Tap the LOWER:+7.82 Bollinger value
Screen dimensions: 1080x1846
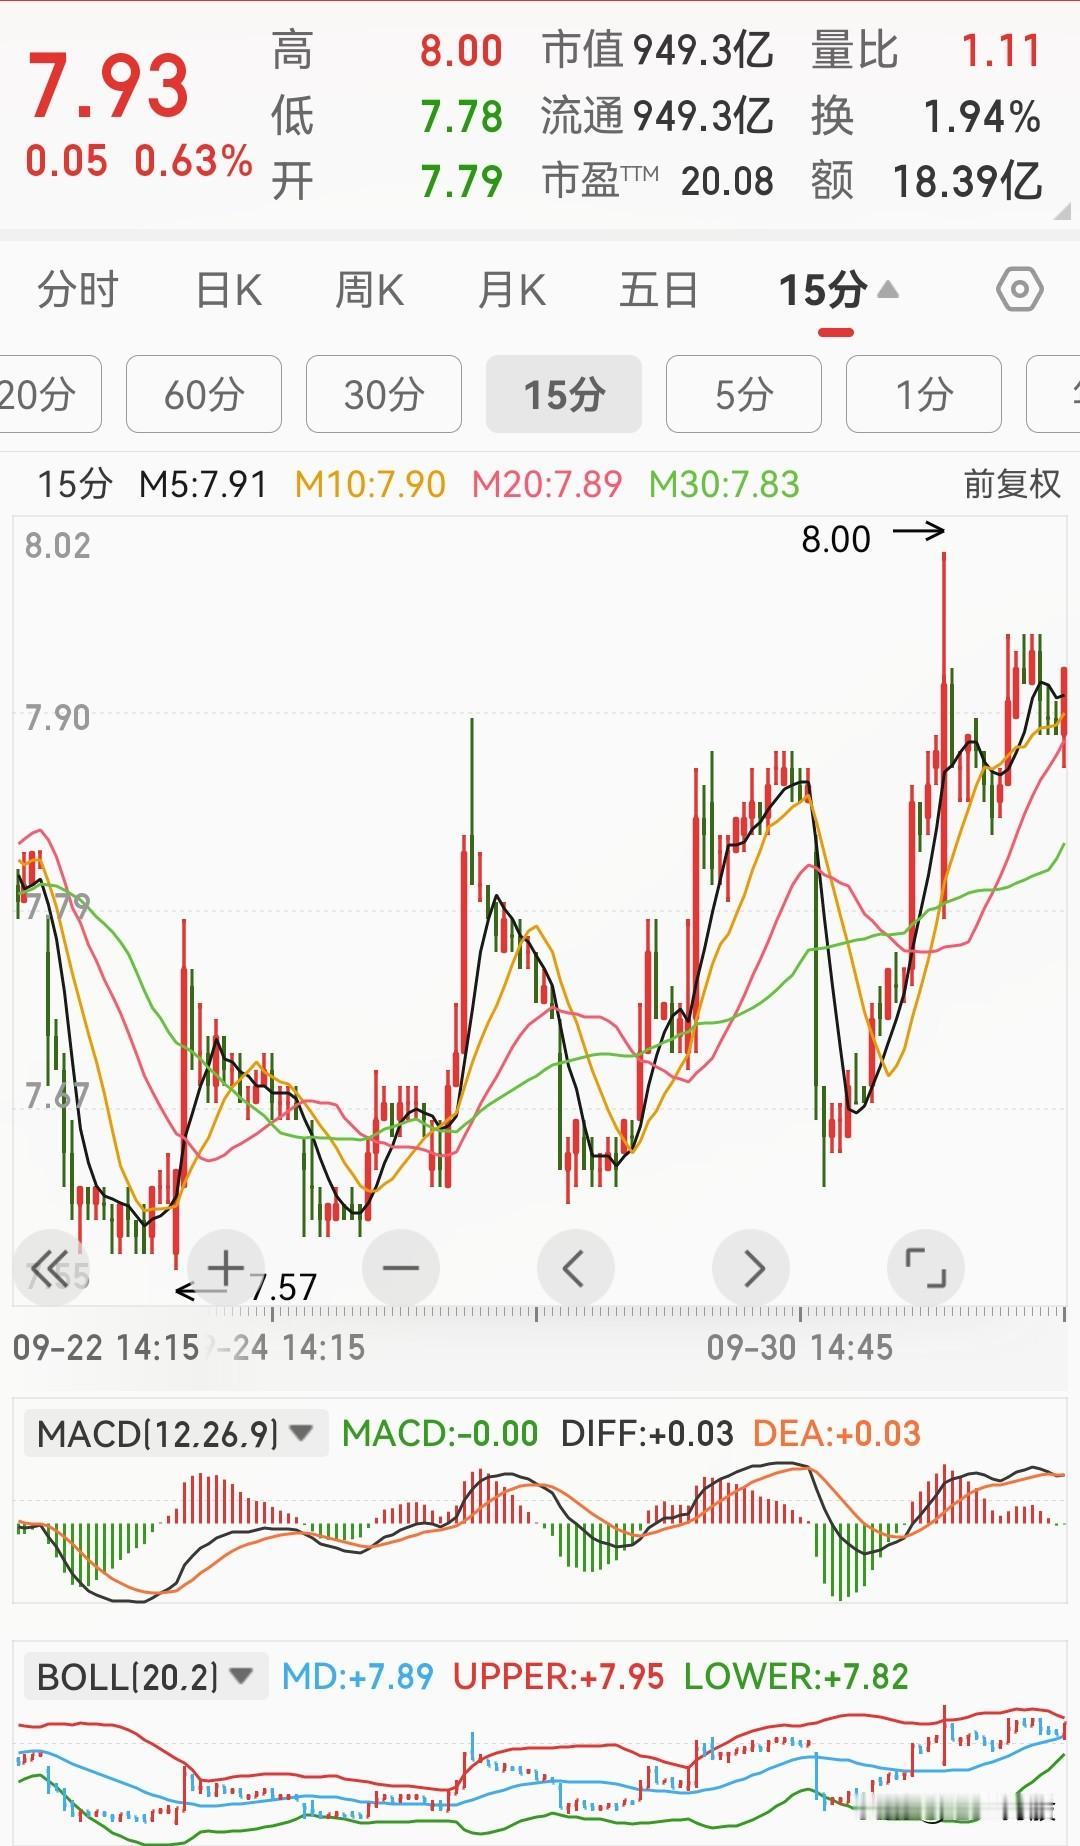796,1676
